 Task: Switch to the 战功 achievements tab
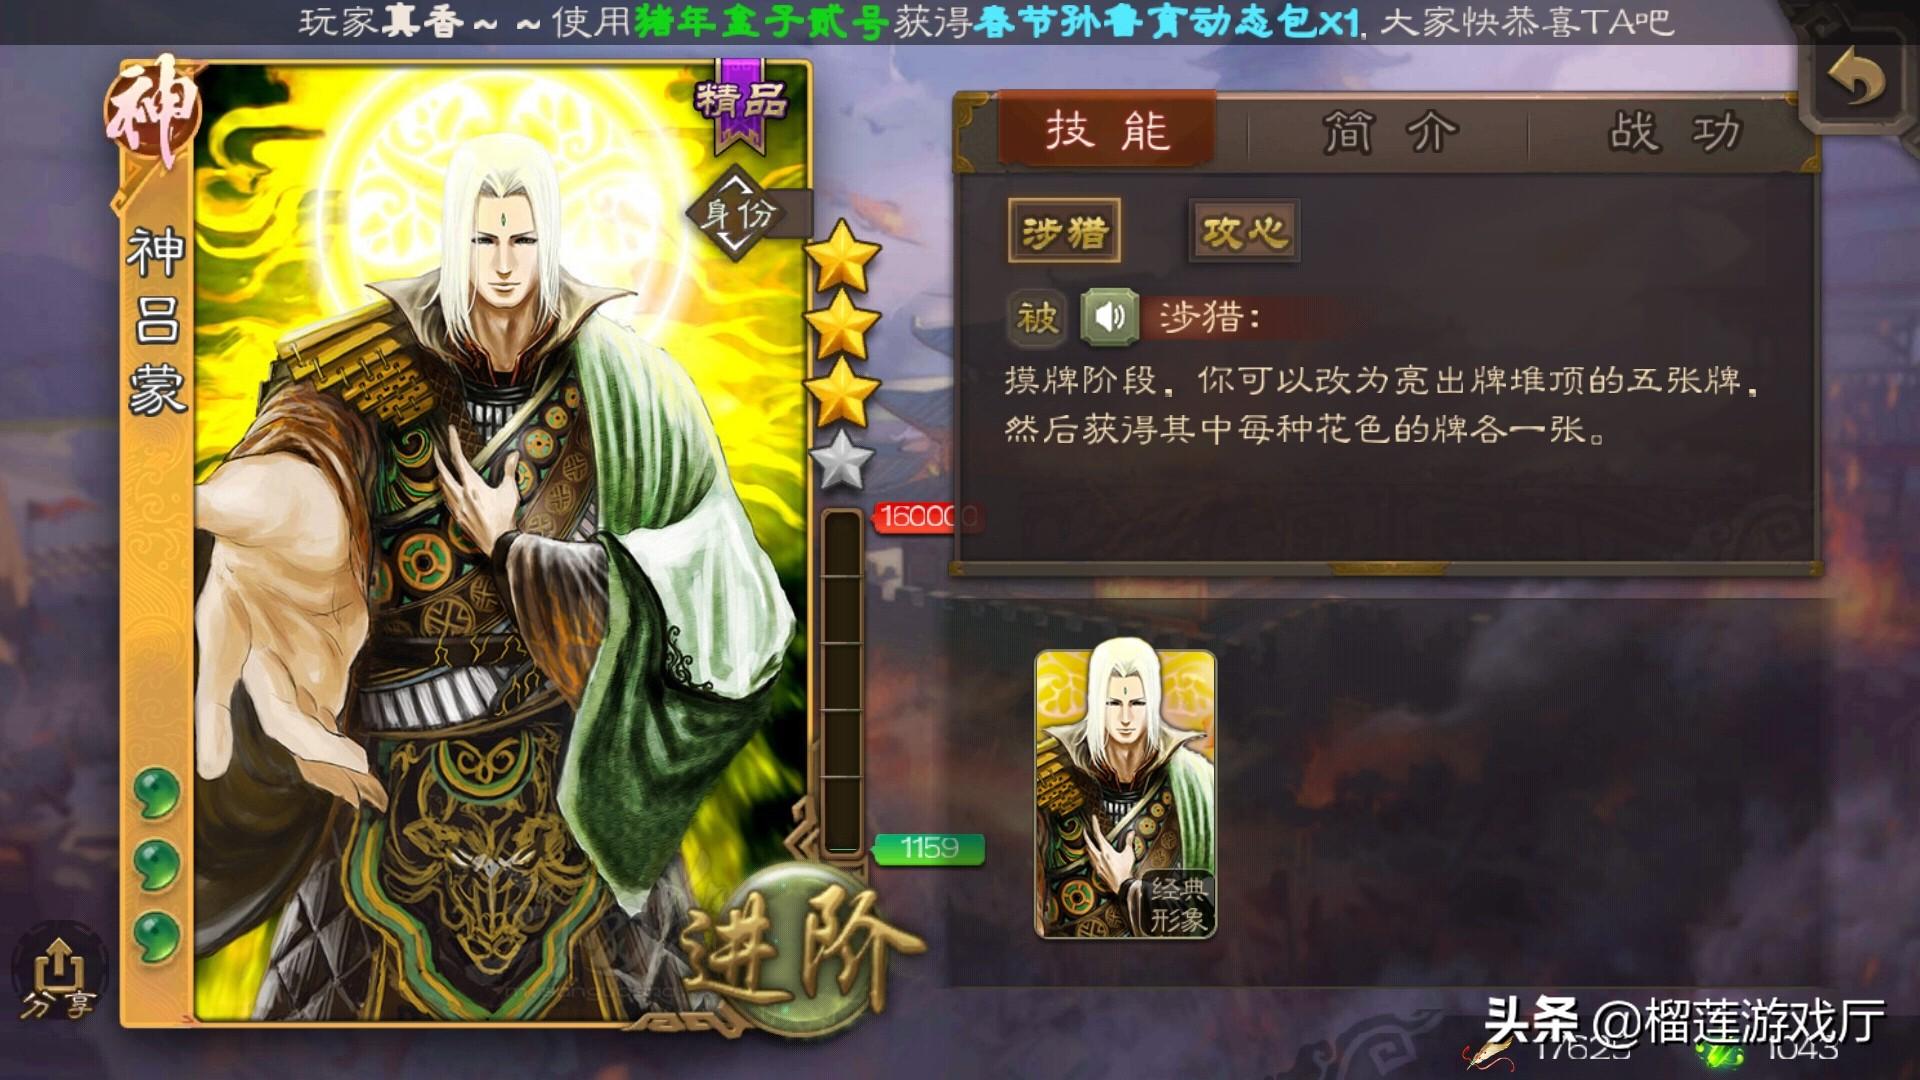(1675, 132)
